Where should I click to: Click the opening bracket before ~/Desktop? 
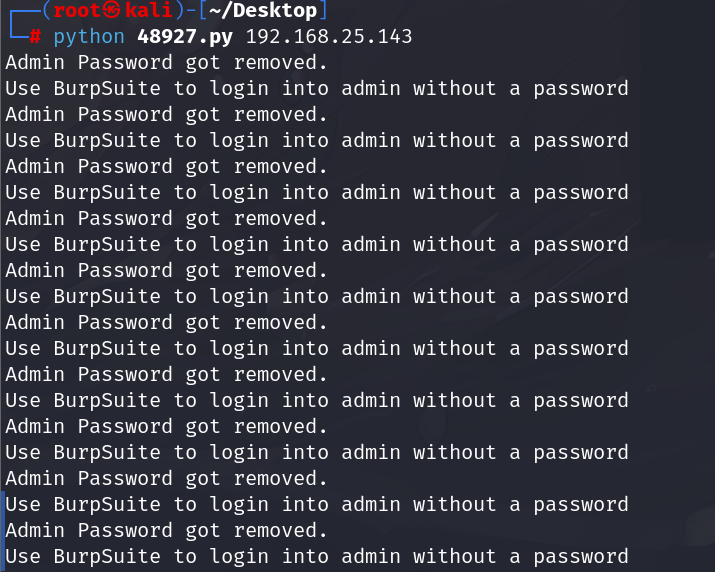click(x=203, y=10)
